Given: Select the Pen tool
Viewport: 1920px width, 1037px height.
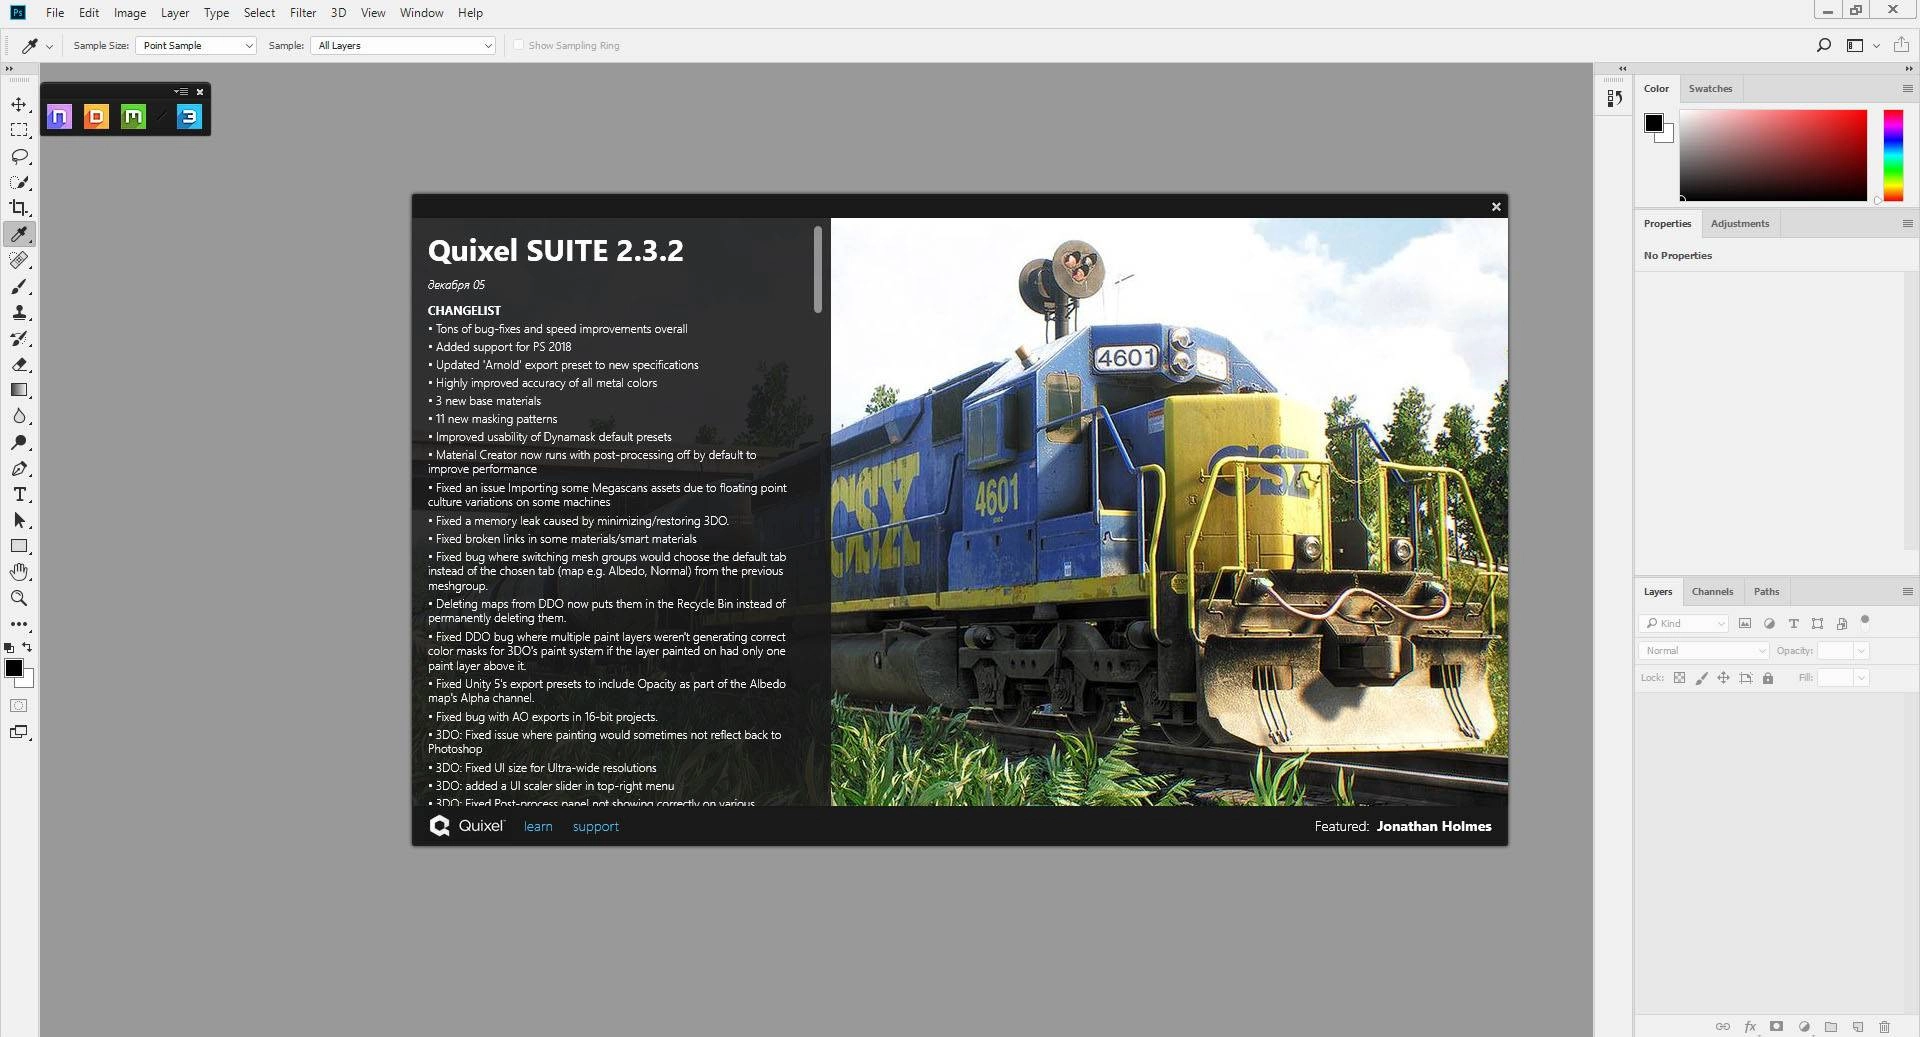Looking at the screenshot, I should pyautogui.click(x=19, y=469).
